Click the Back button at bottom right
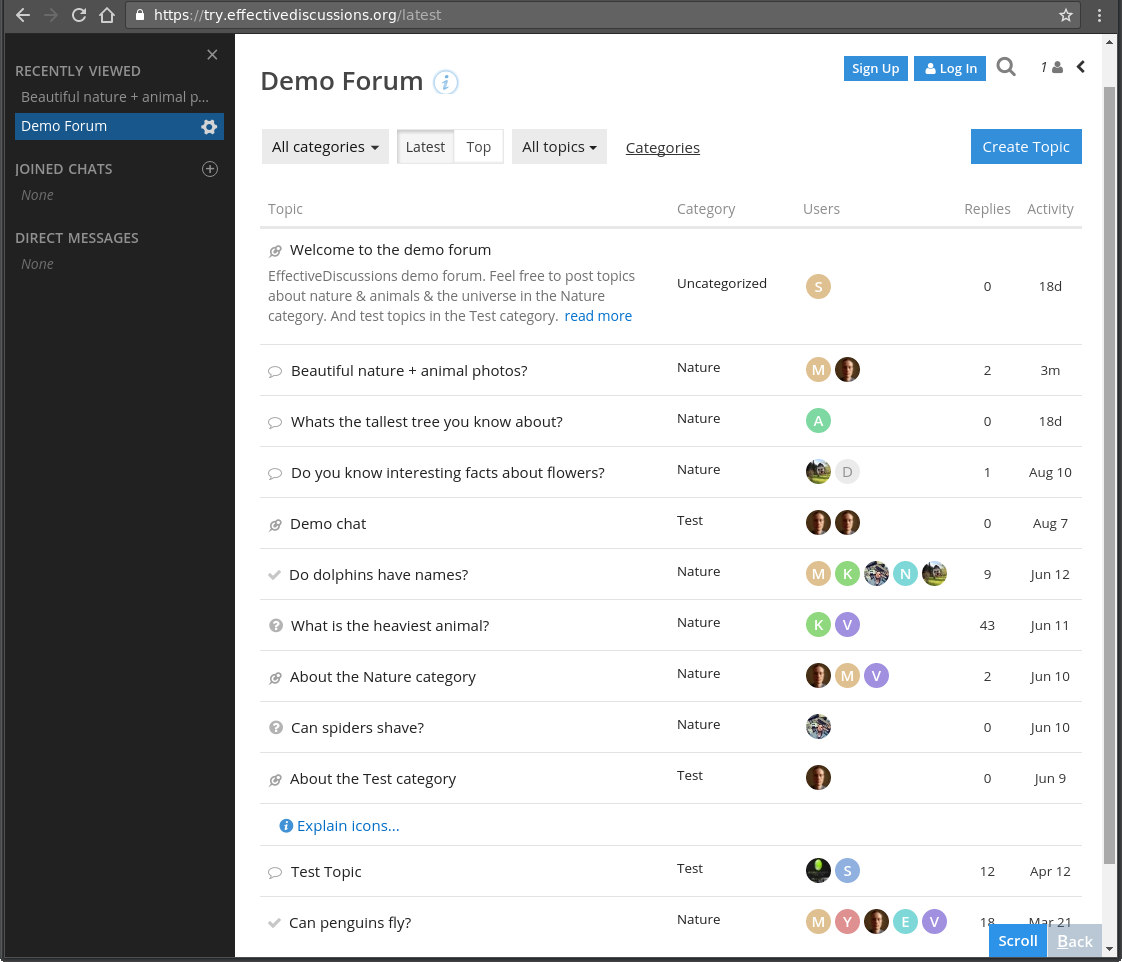The image size is (1122, 962). point(1074,941)
